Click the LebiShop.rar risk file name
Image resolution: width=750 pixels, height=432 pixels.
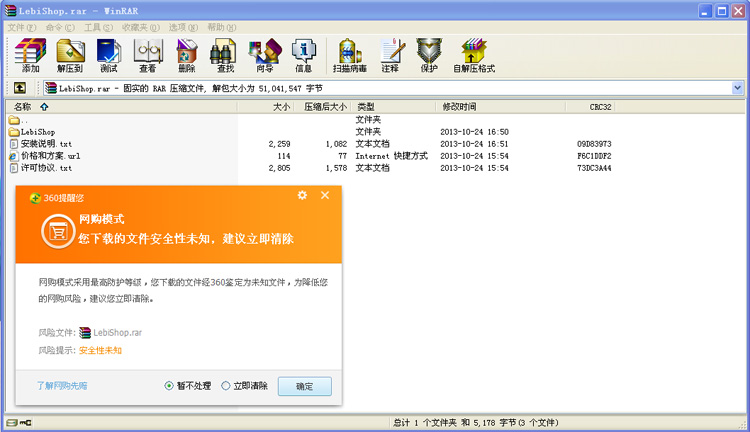click(117, 332)
